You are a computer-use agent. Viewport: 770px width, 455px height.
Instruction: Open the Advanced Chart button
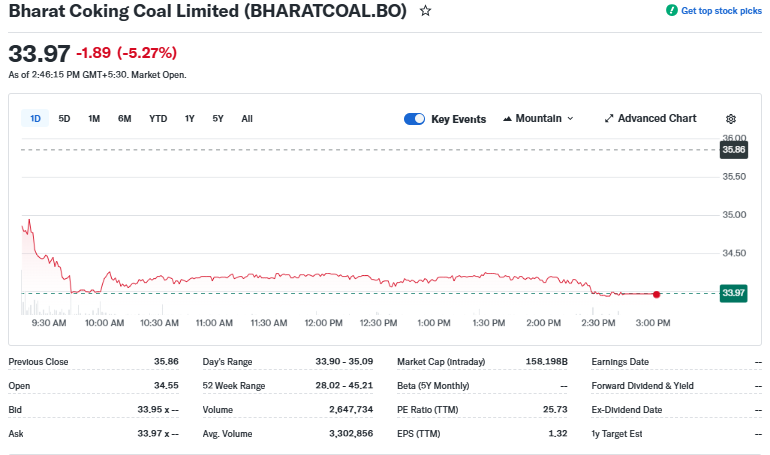(650, 118)
